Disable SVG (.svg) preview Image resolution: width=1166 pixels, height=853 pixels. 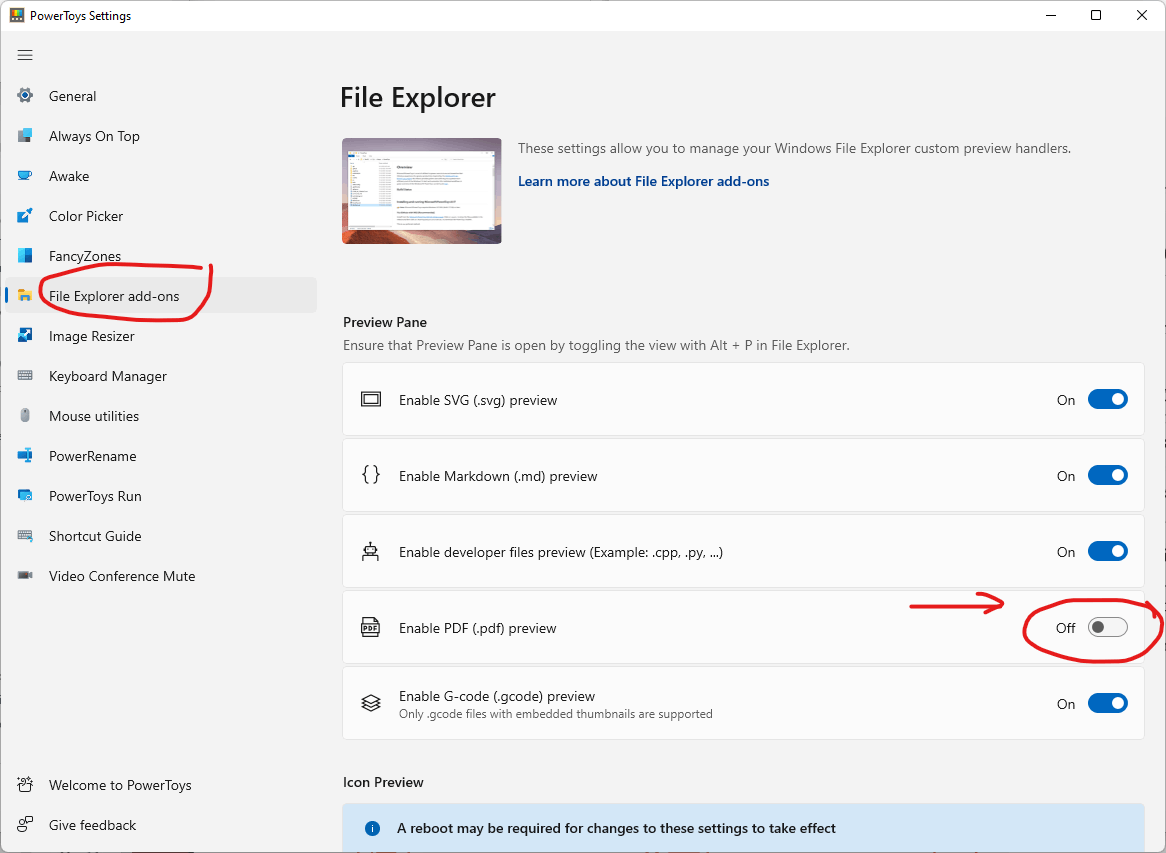pyautogui.click(x=1107, y=398)
